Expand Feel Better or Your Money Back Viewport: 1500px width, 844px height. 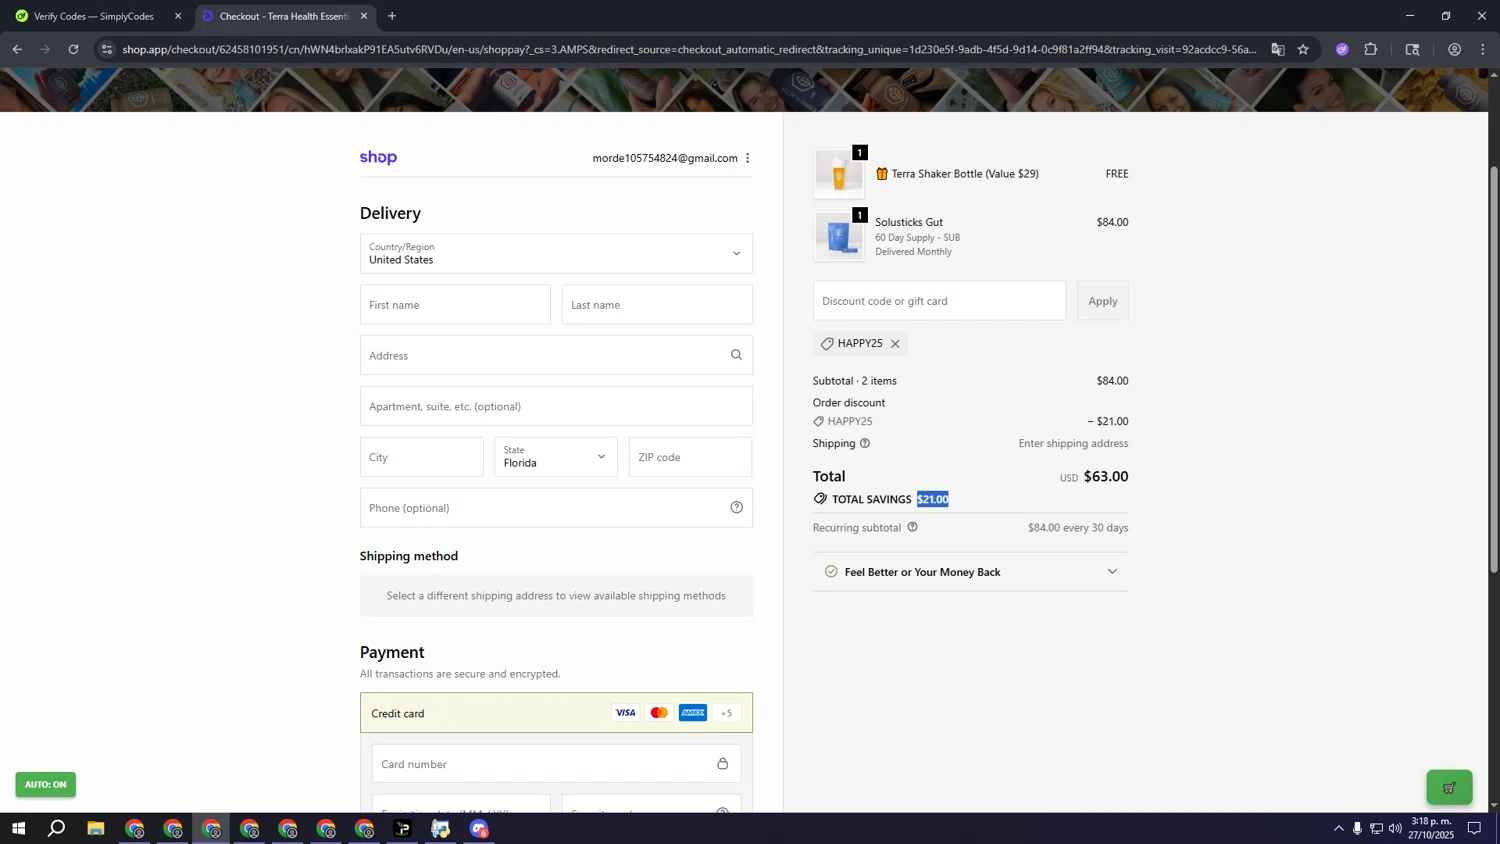click(x=970, y=572)
